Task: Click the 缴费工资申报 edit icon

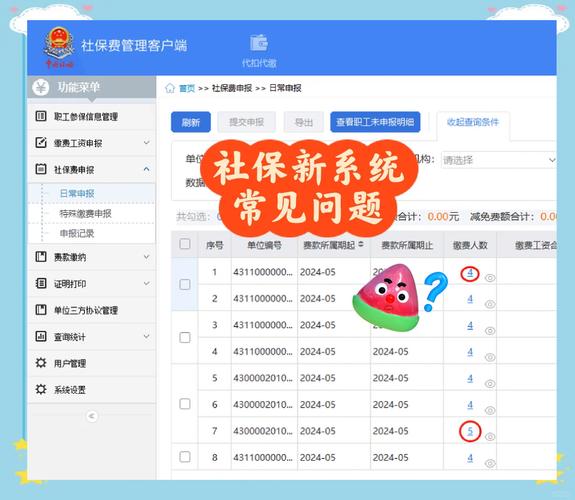Action: [41, 142]
